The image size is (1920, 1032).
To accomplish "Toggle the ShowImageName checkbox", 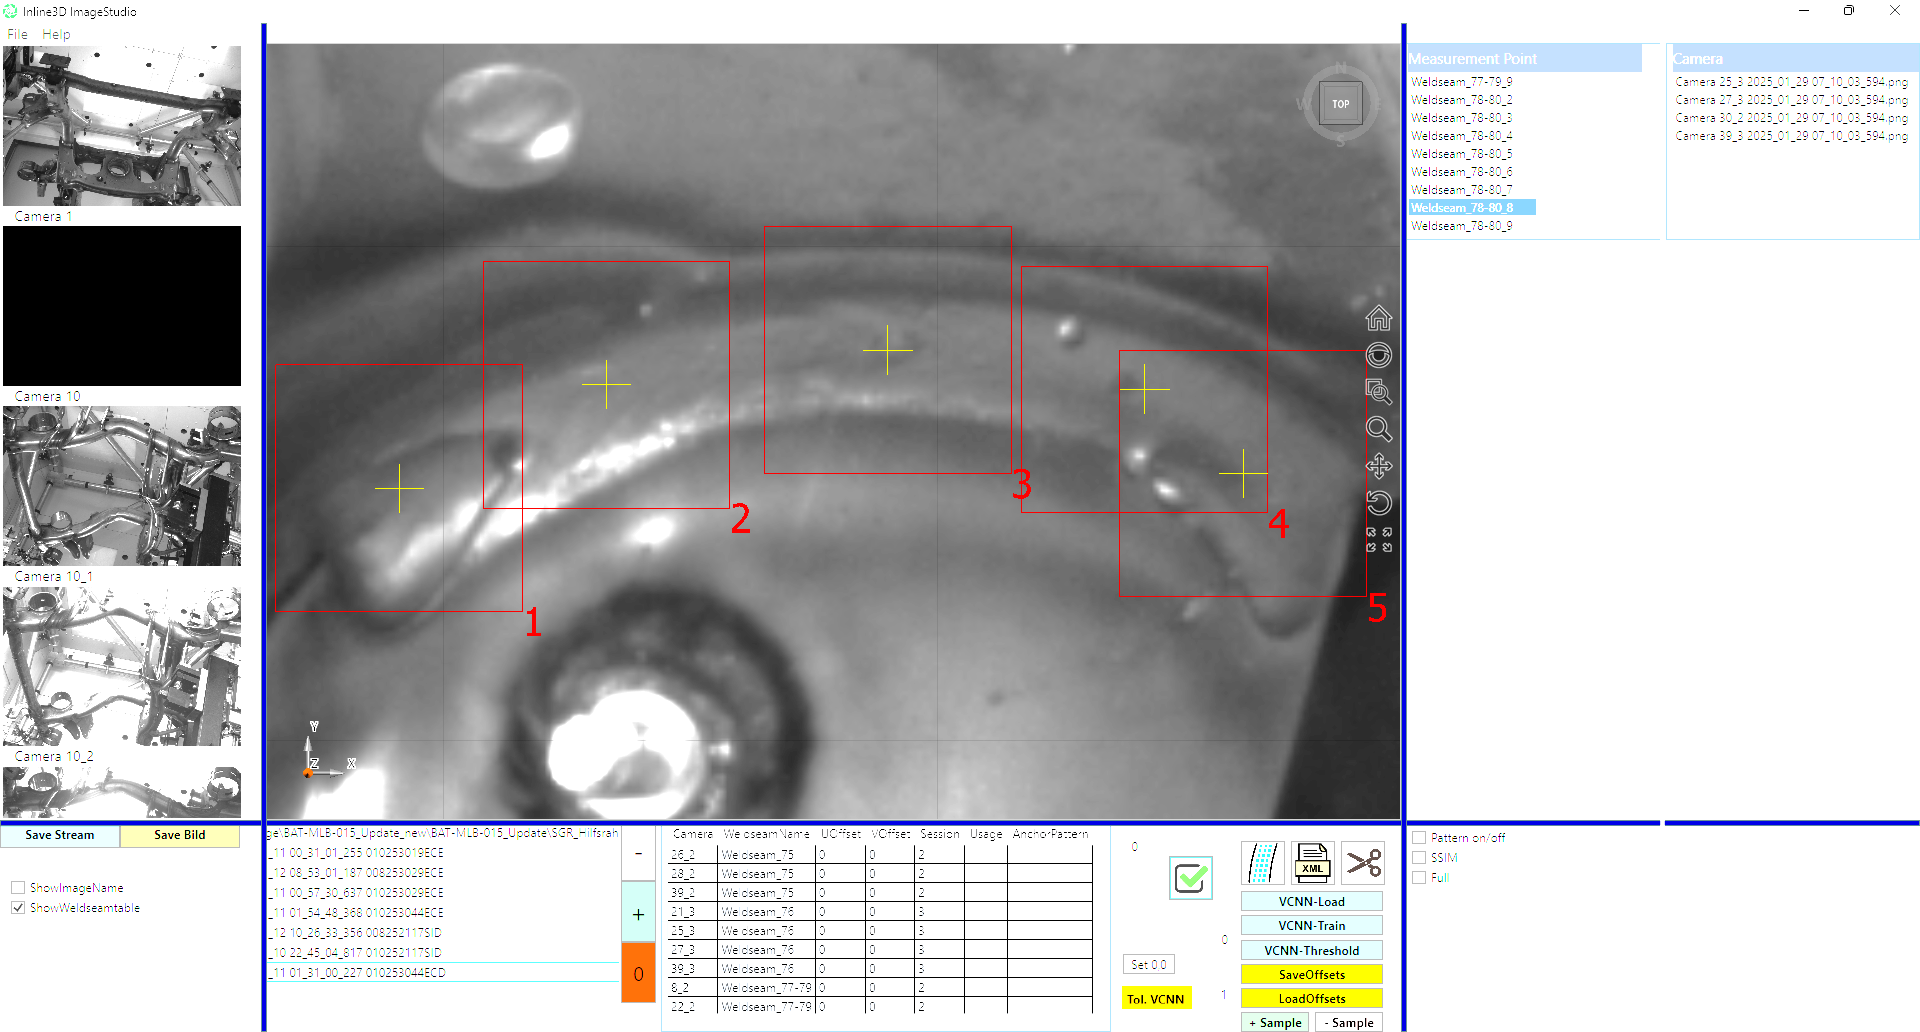I will (x=18, y=888).
